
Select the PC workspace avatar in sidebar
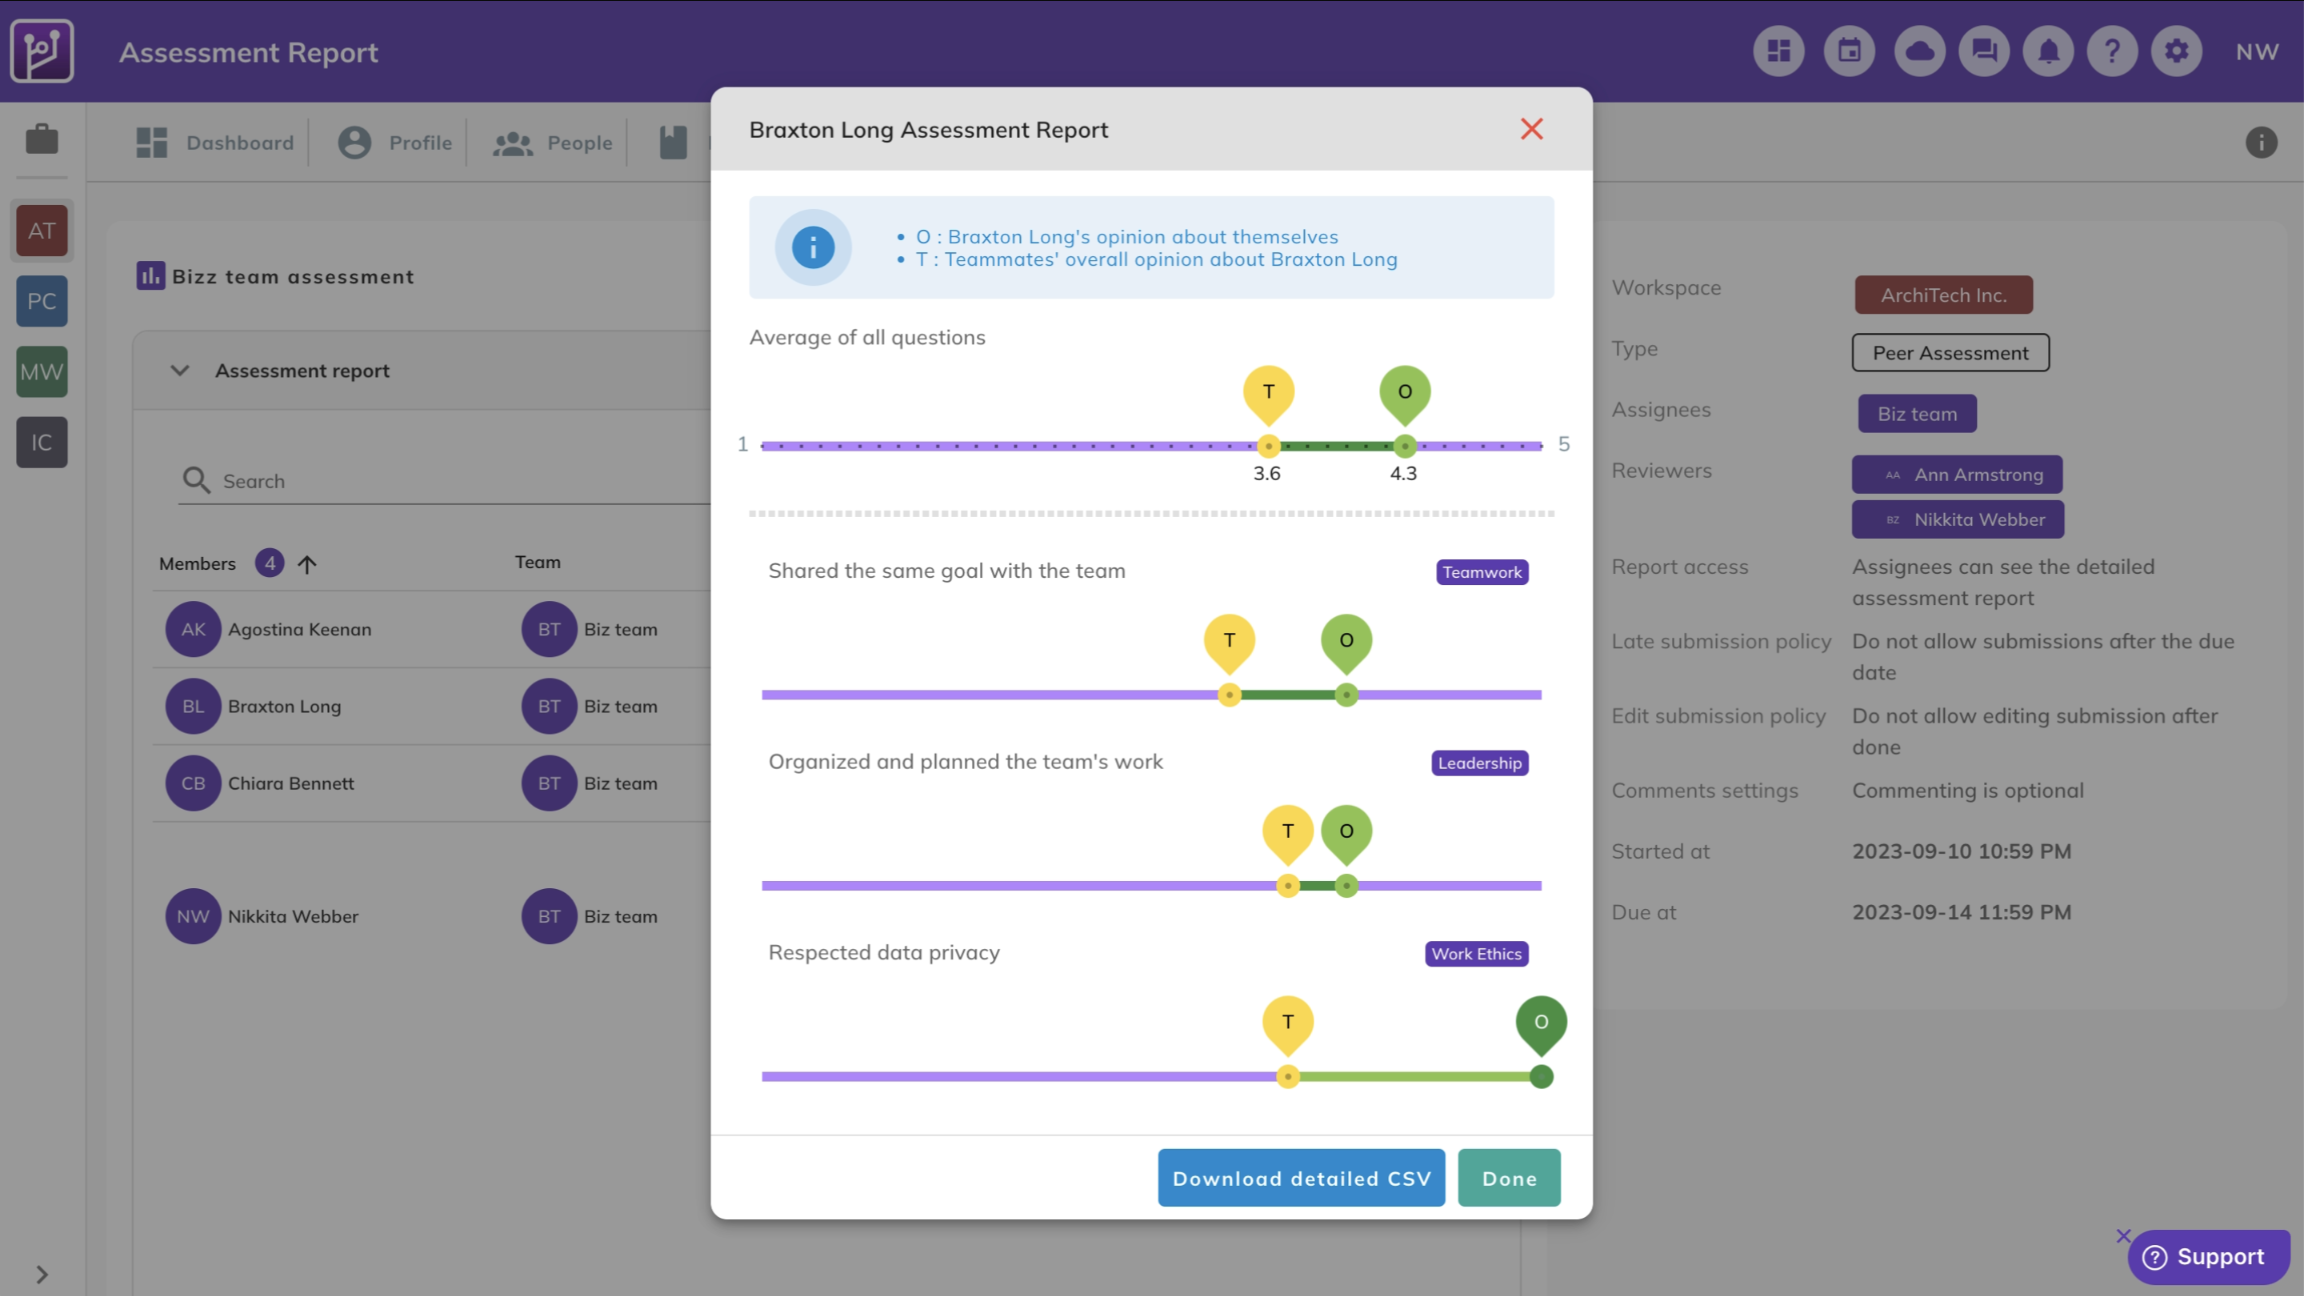pos(42,301)
